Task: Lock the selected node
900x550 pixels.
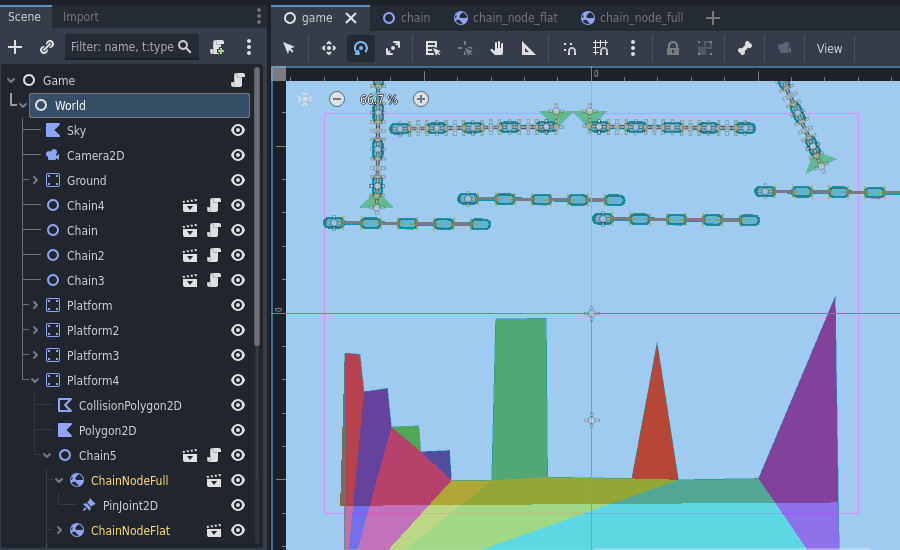Action: (673, 48)
